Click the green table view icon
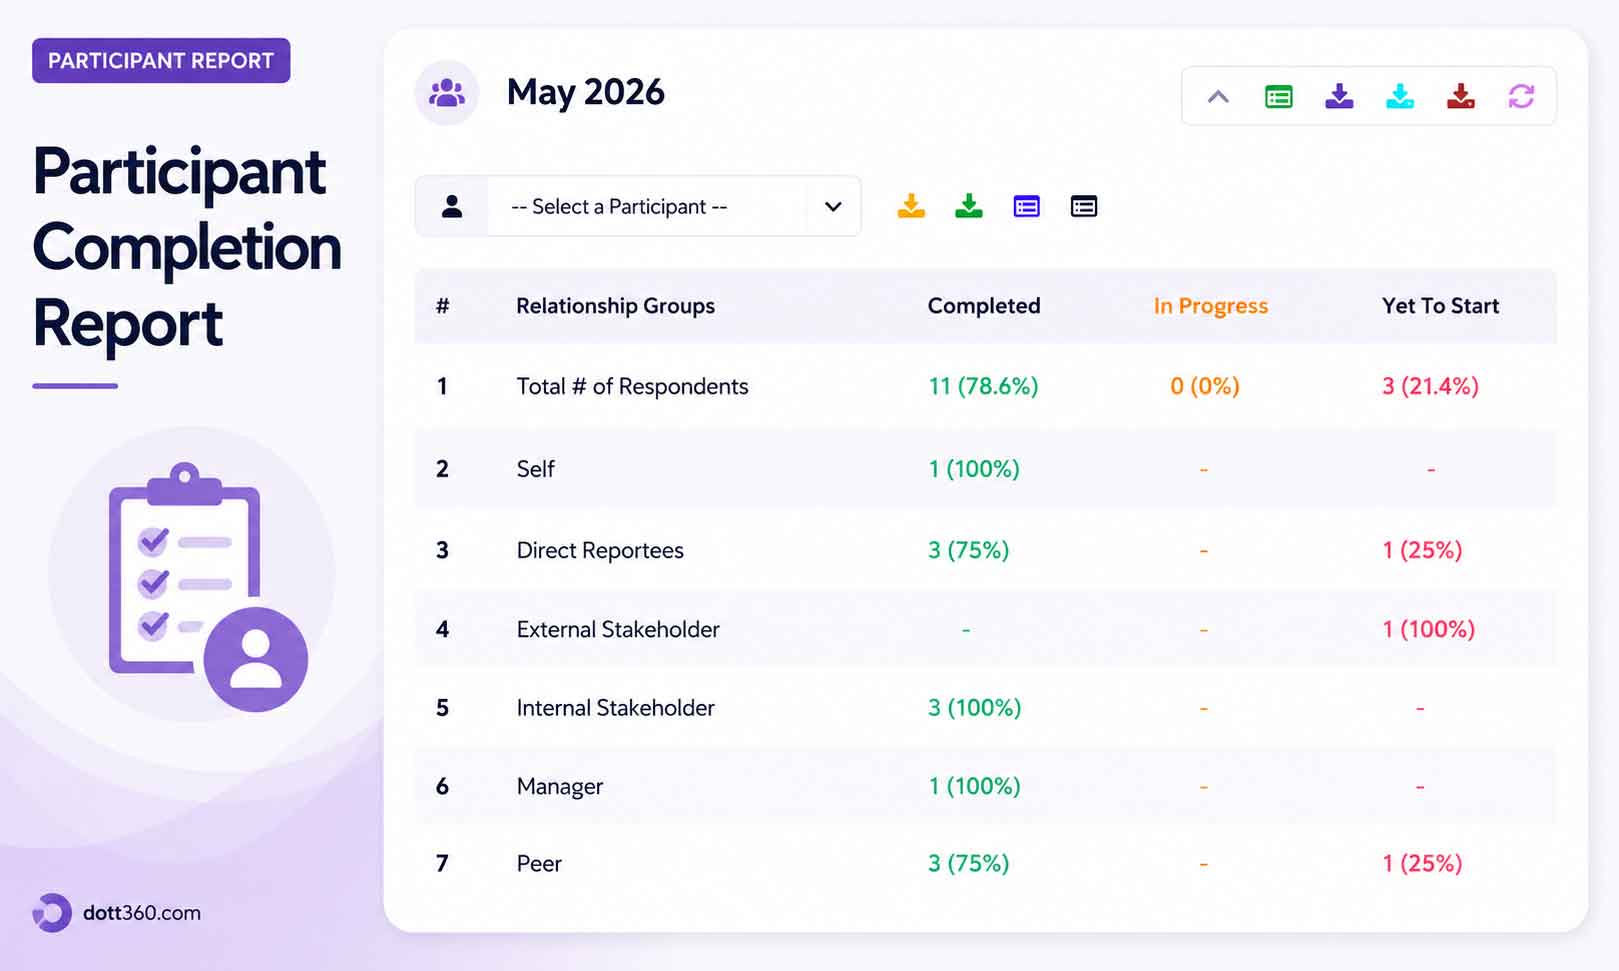Screen dimensions: 1619x971 click(1278, 97)
